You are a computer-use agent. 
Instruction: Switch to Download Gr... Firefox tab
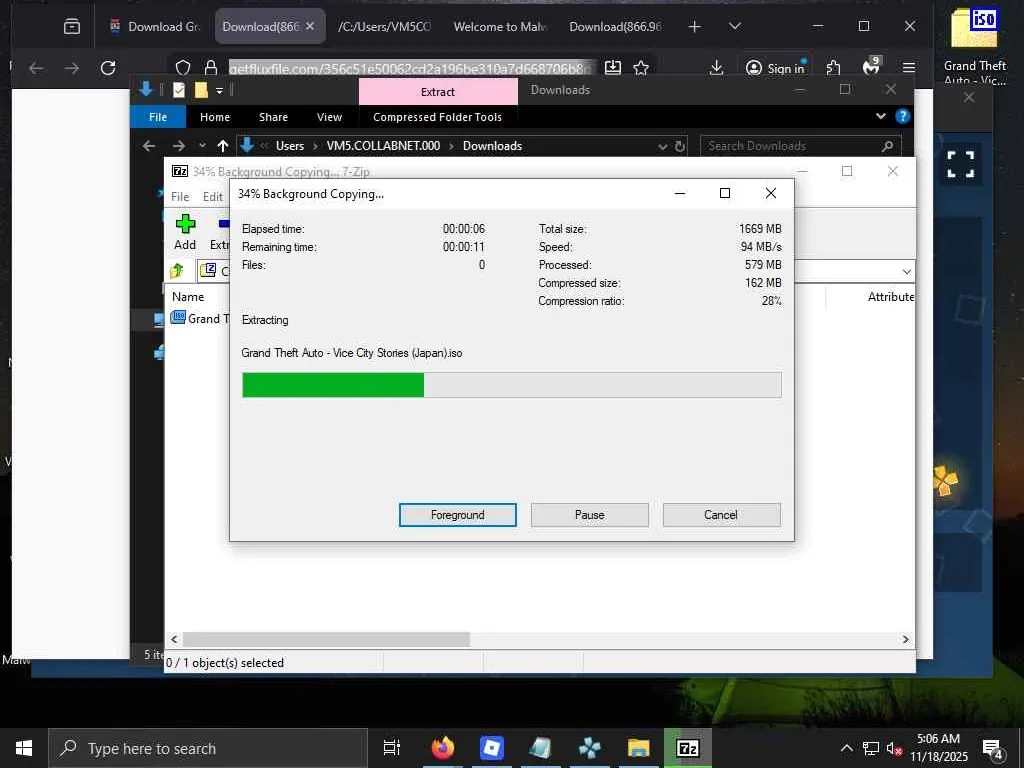click(155, 26)
